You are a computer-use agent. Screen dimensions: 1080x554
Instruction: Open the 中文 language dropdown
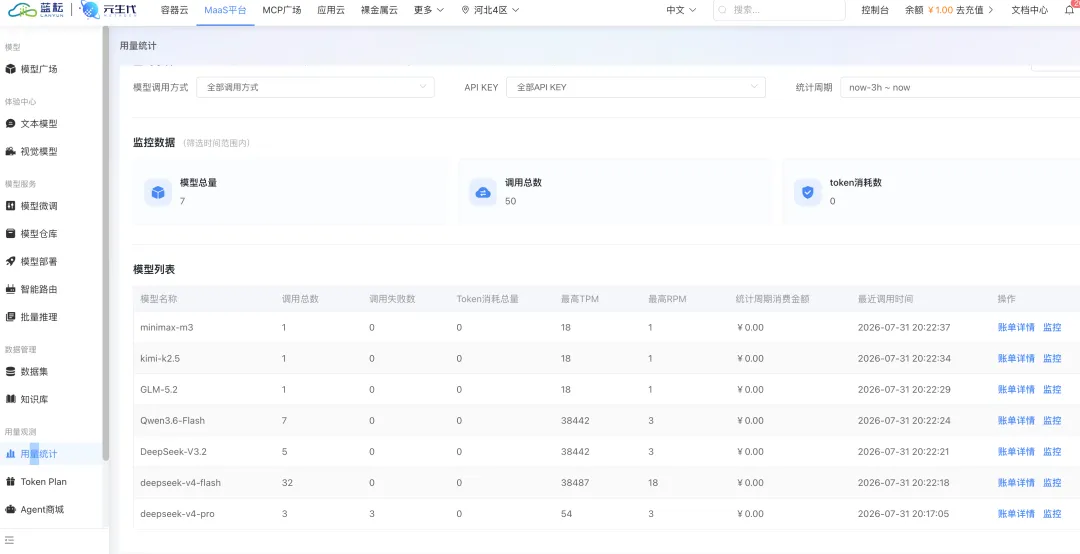click(x=681, y=10)
